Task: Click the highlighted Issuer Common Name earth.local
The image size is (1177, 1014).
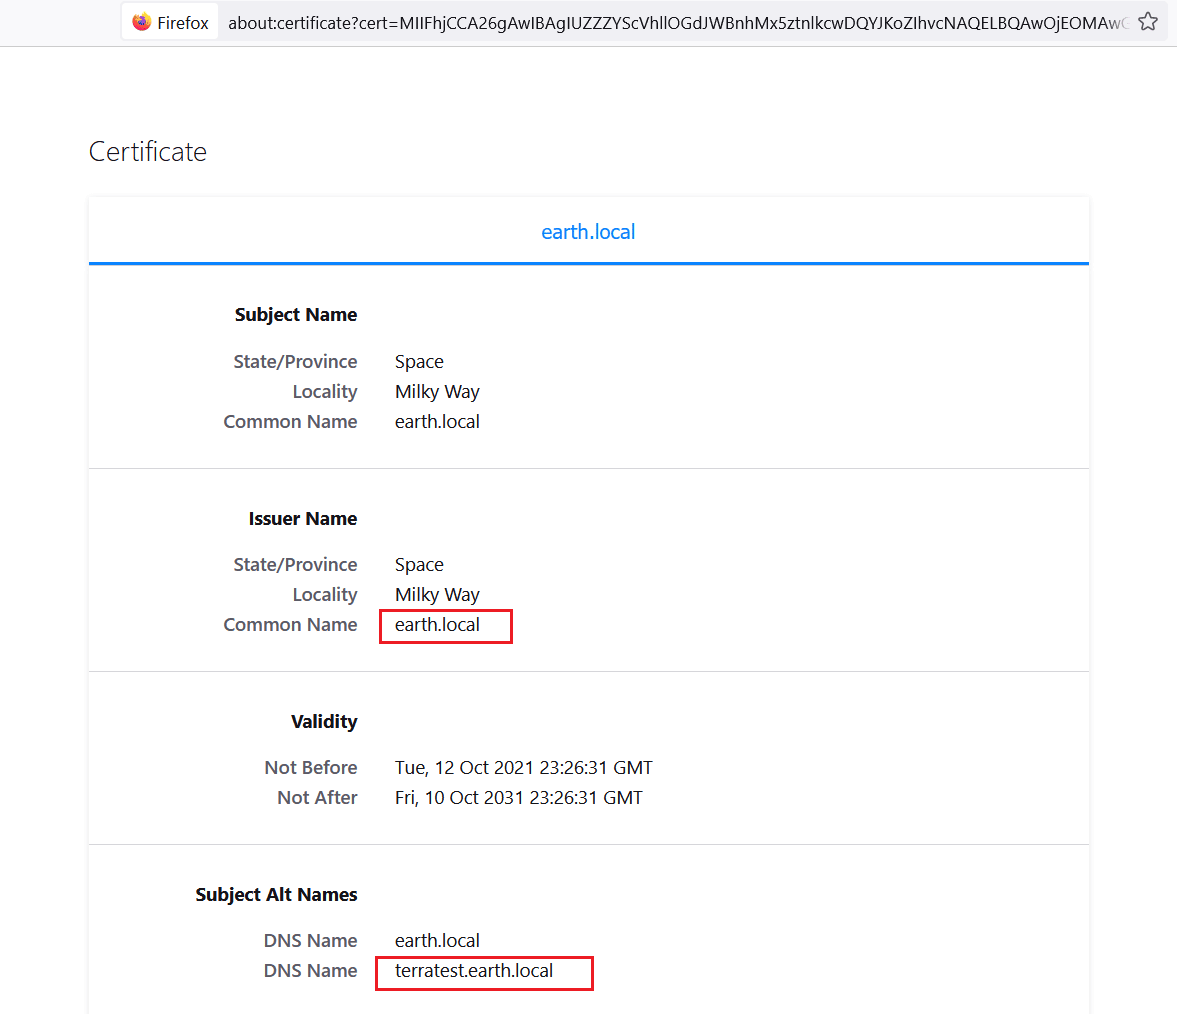Action: [x=437, y=625]
